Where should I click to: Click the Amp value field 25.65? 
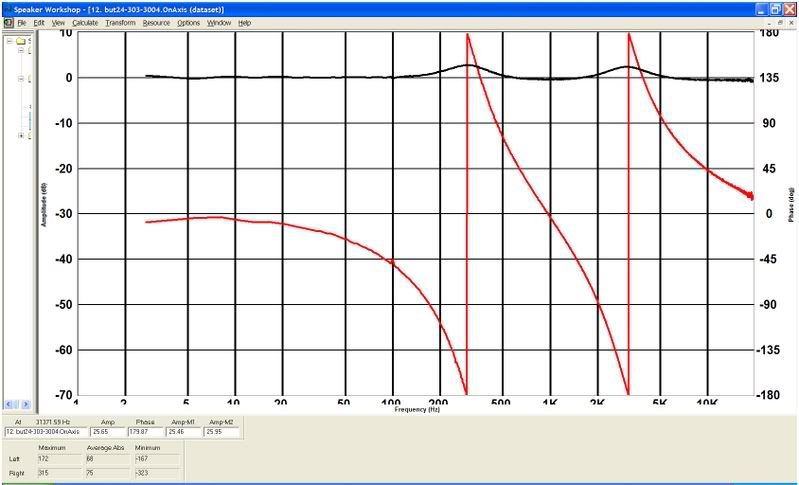[x=108, y=432]
